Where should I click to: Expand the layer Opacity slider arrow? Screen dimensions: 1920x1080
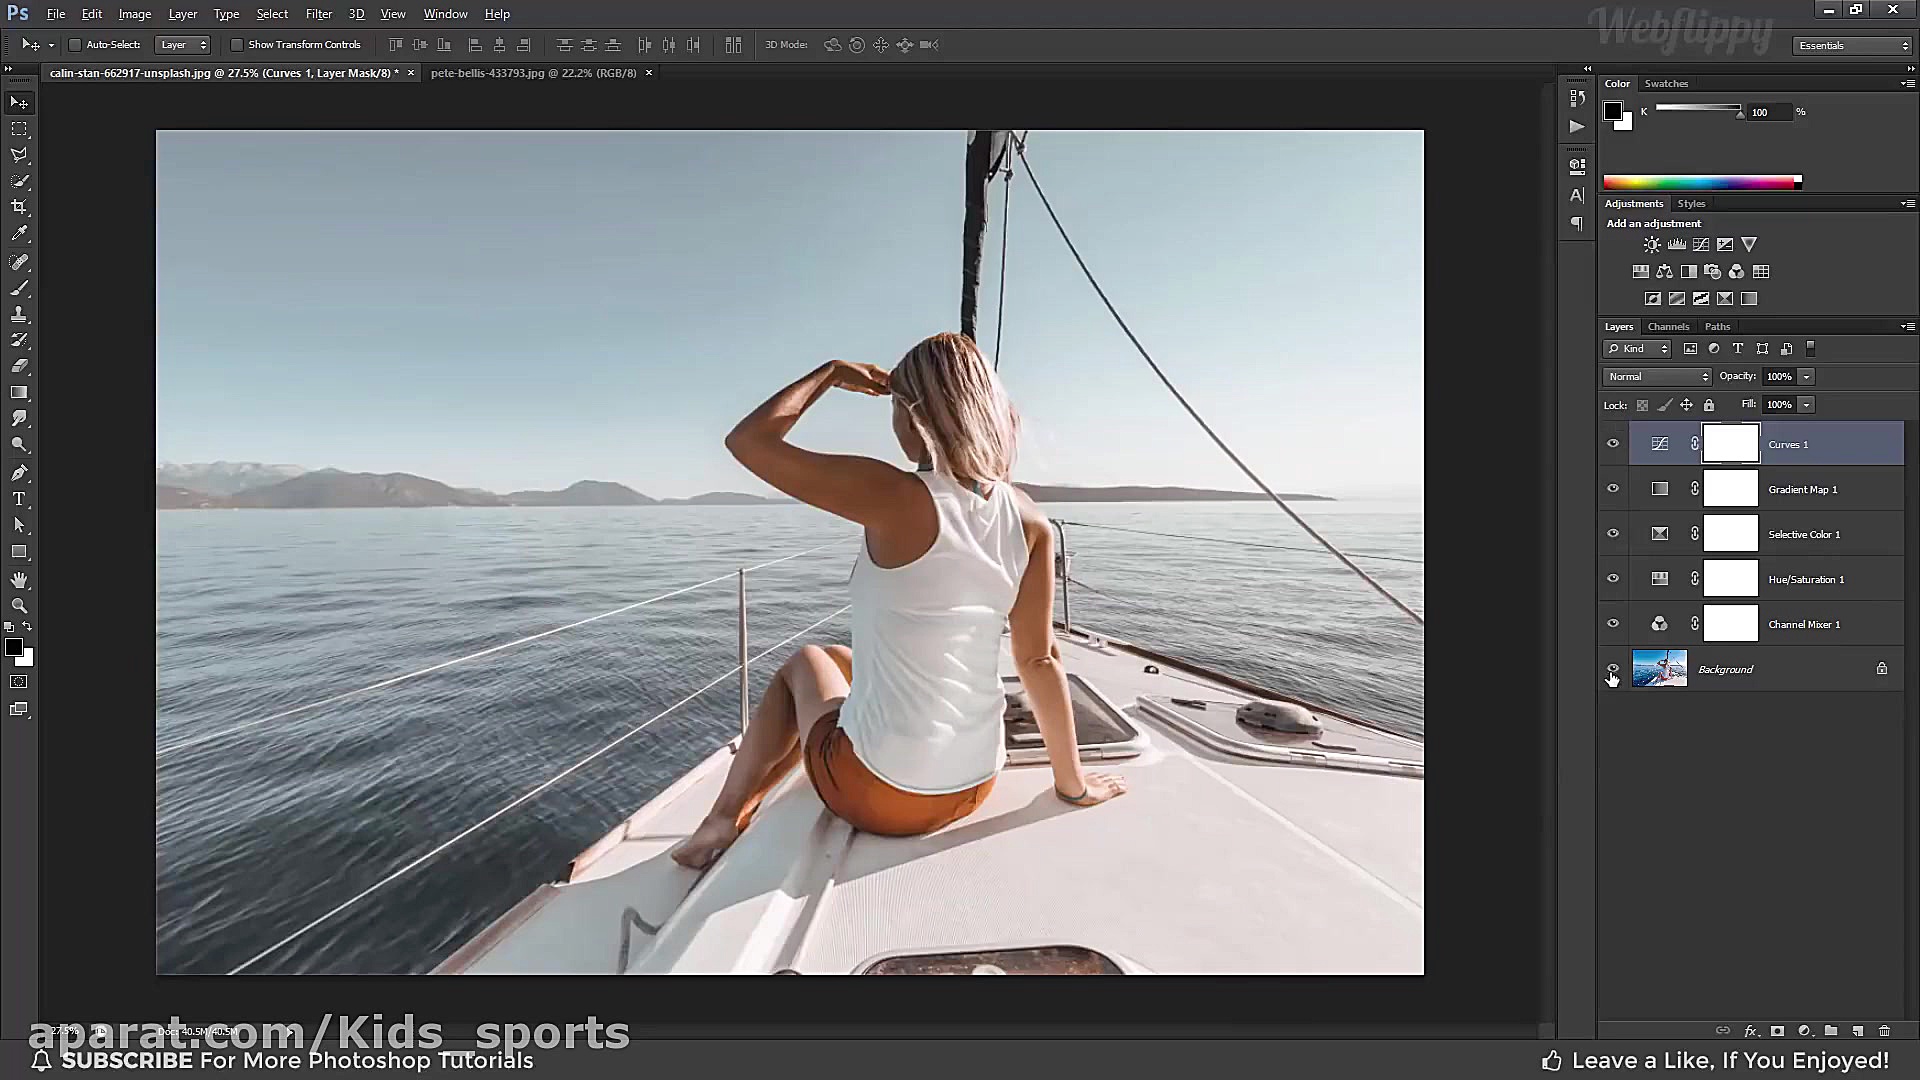click(x=1806, y=377)
